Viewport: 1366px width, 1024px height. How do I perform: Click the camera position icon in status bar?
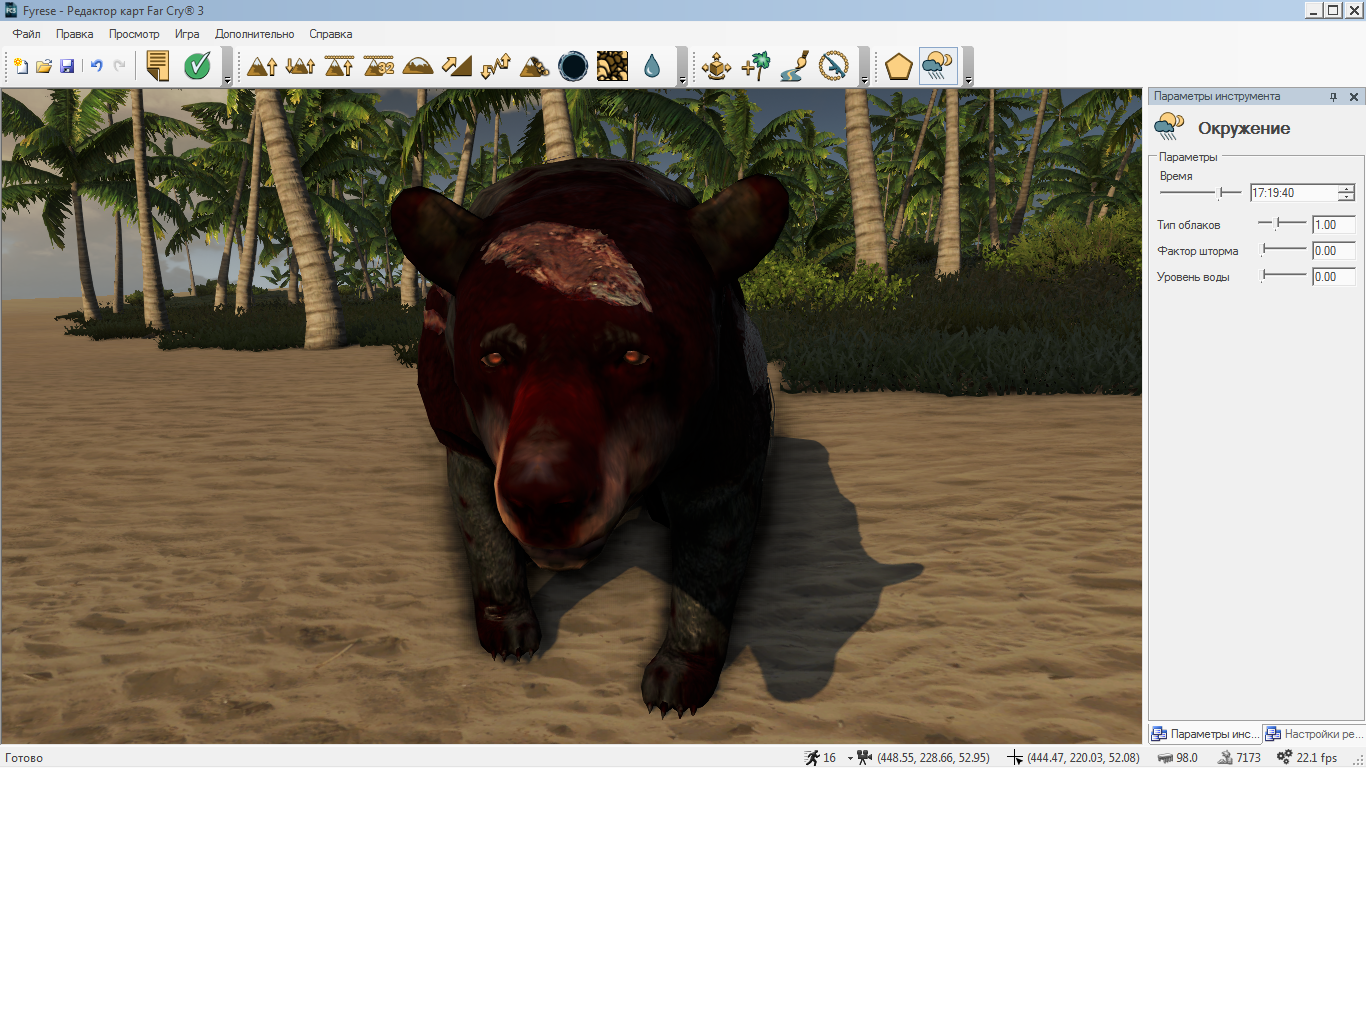865,758
